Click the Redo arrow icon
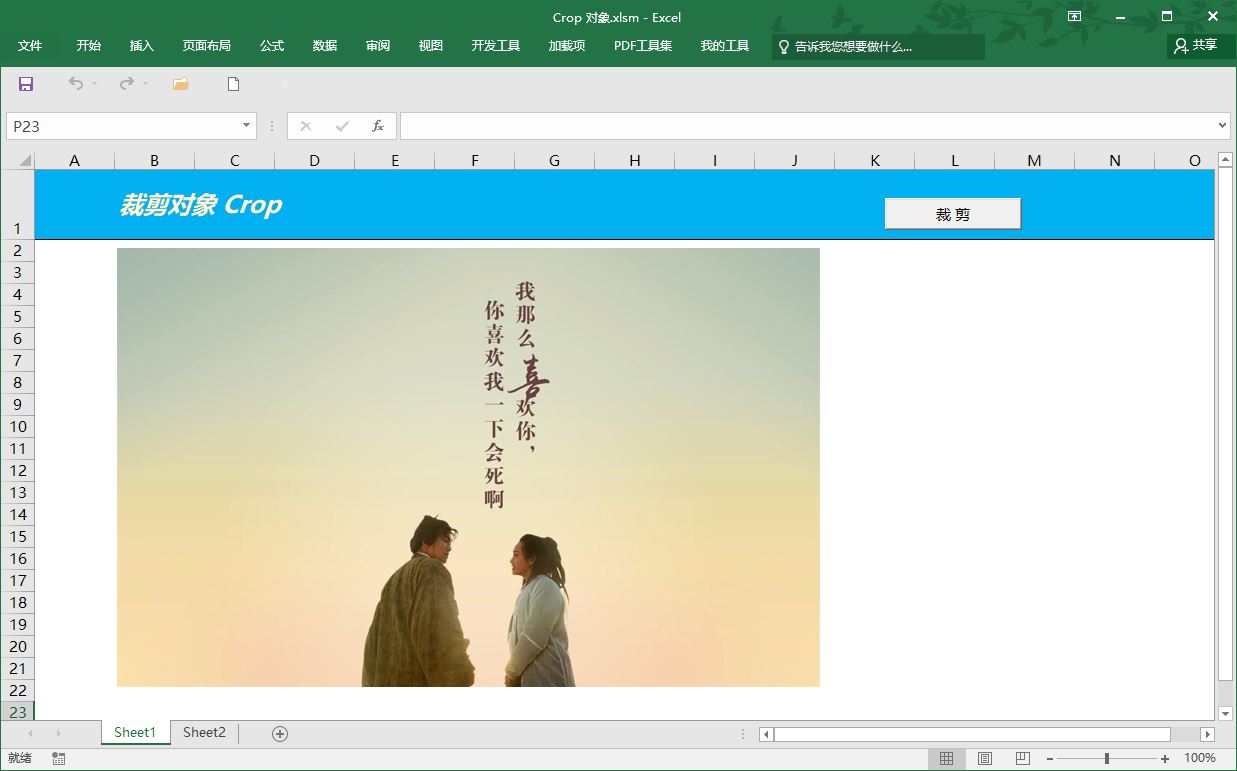 [126, 84]
